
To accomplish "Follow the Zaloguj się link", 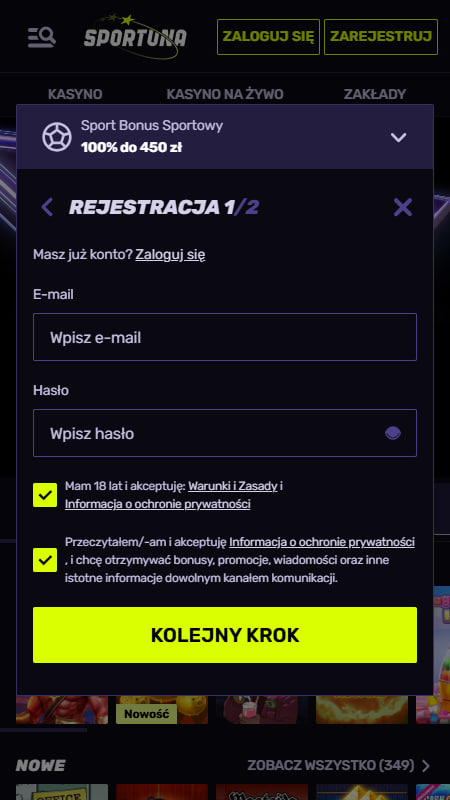I will [170, 255].
